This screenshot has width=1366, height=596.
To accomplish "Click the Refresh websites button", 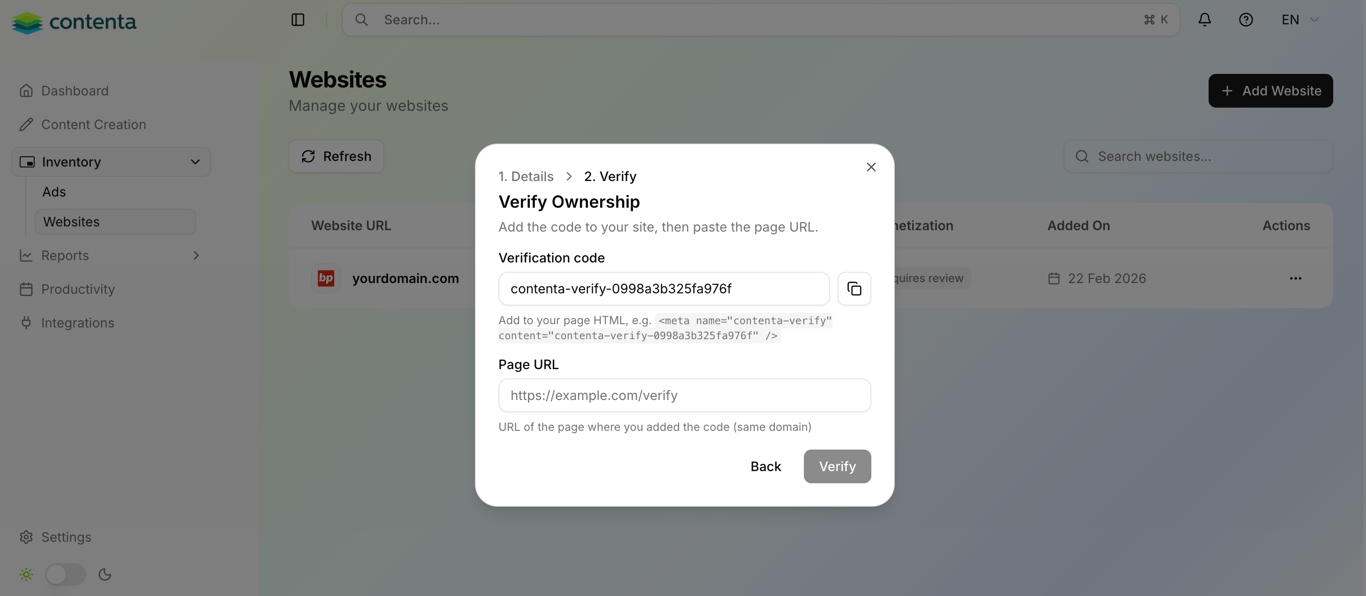I will pyautogui.click(x=336, y=156).
